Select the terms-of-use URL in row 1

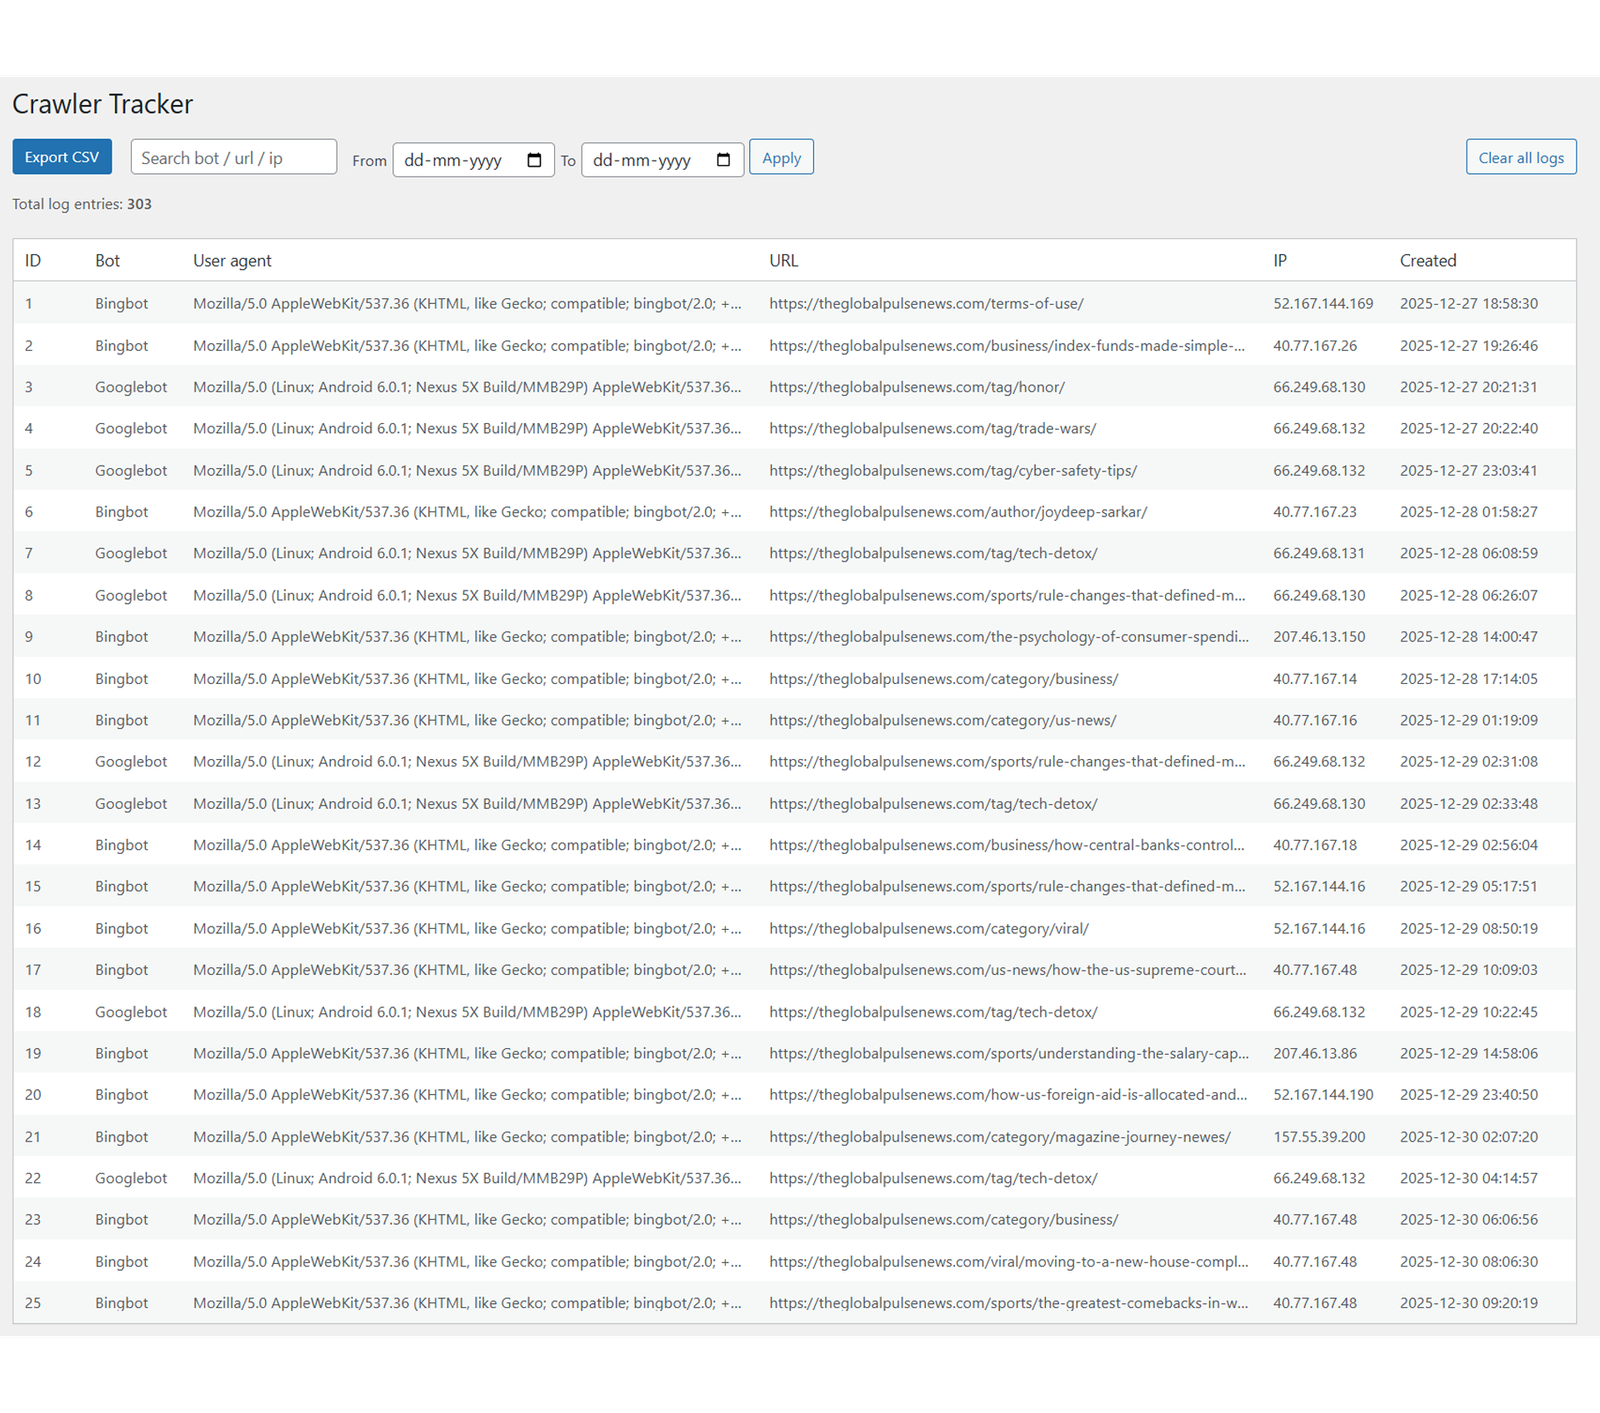(925, 303)
